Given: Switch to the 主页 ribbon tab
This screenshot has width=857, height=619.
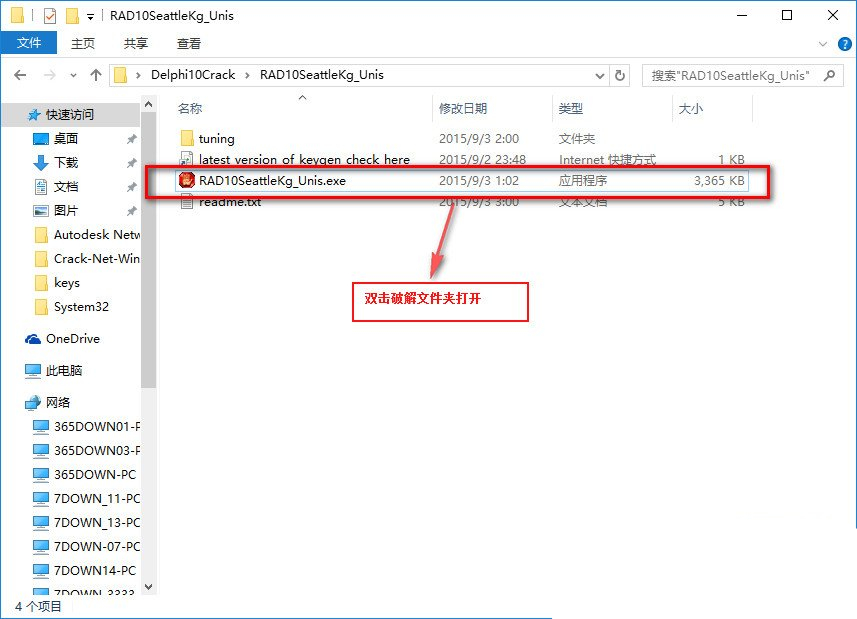Looking at the screenshot, I should (83, 43).
